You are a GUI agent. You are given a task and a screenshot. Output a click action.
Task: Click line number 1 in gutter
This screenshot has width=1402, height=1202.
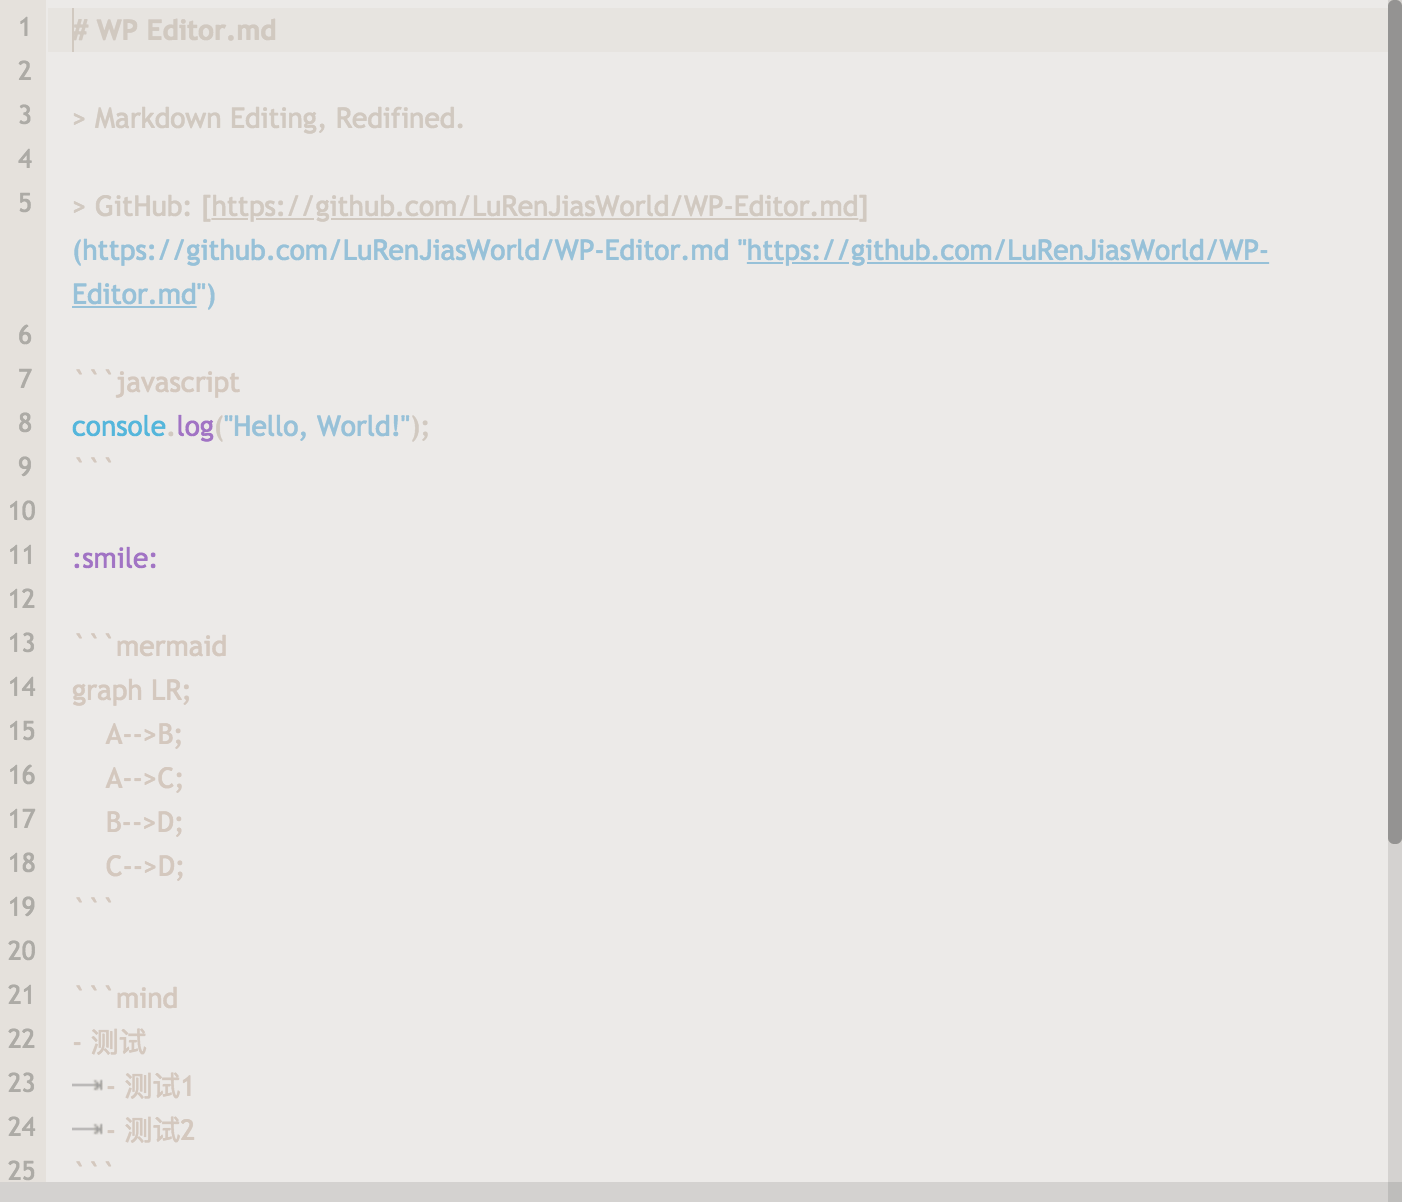pyautogui.click(x=24, y=27)
